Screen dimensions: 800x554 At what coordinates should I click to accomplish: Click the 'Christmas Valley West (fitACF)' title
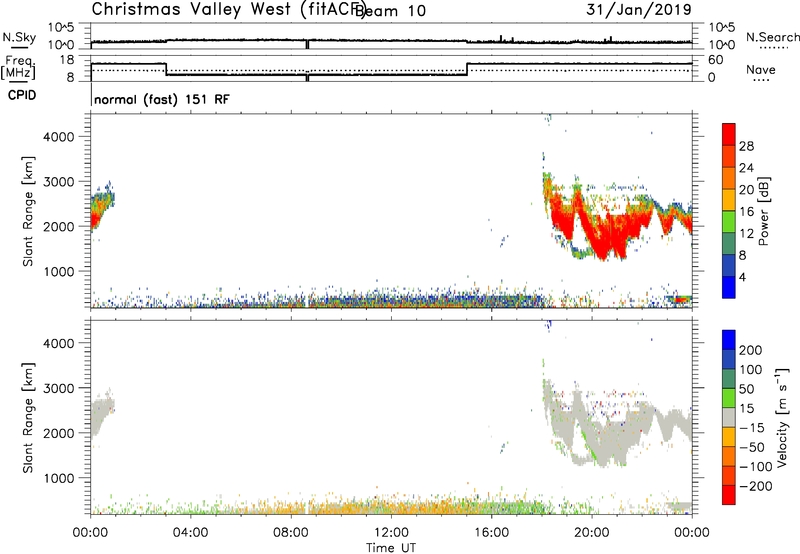tap(229, 9)
